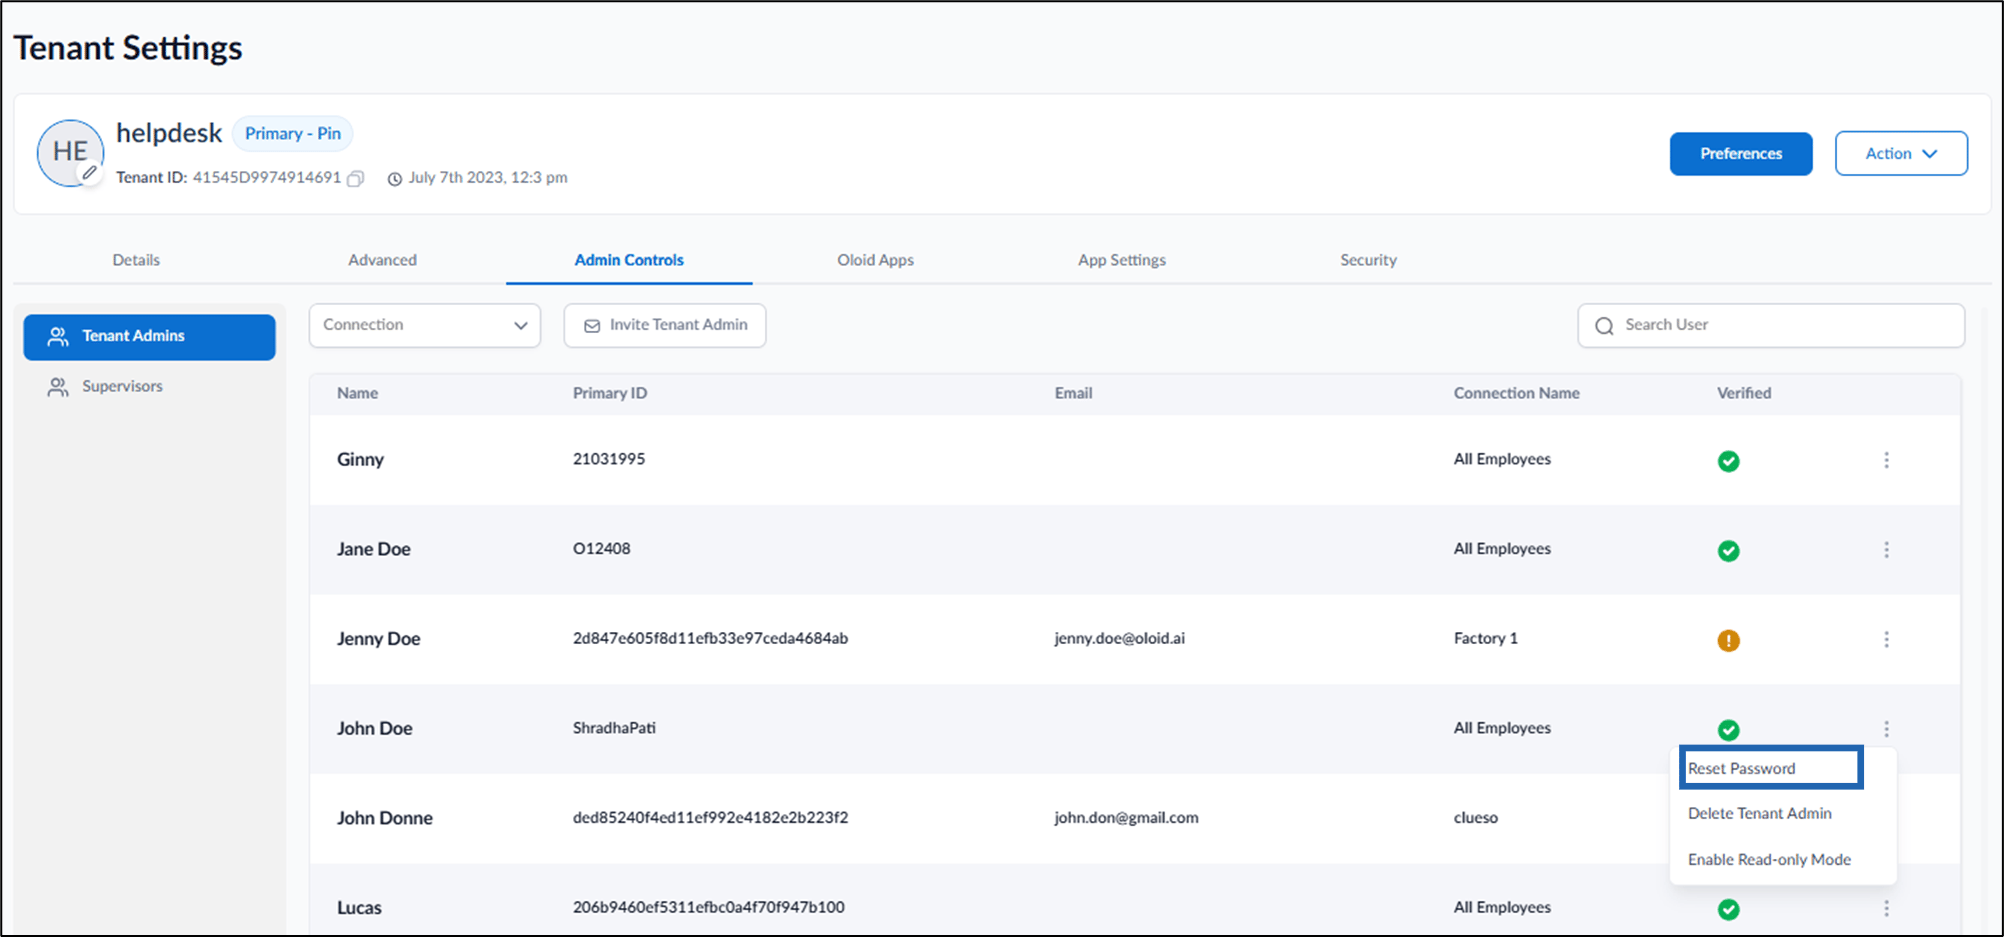Screen dimensions: 2004x937
Task: Click the magnifier icon in Search User
Action: 1604,326
